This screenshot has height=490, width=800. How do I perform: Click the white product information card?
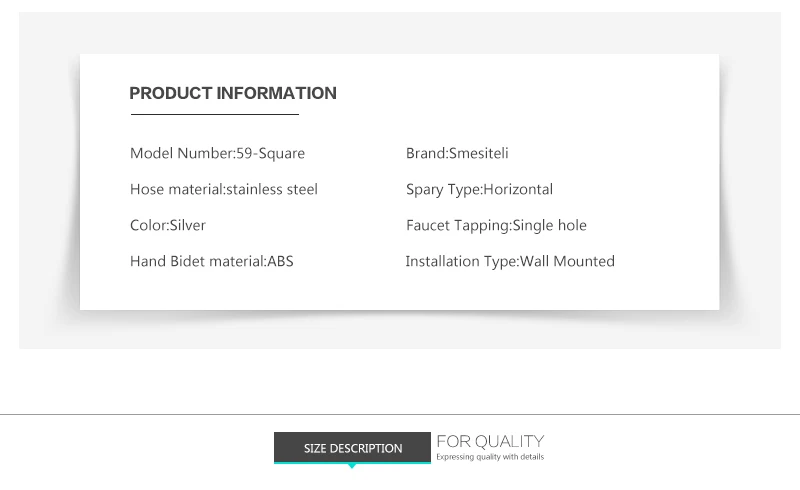[x=399, y=182]
